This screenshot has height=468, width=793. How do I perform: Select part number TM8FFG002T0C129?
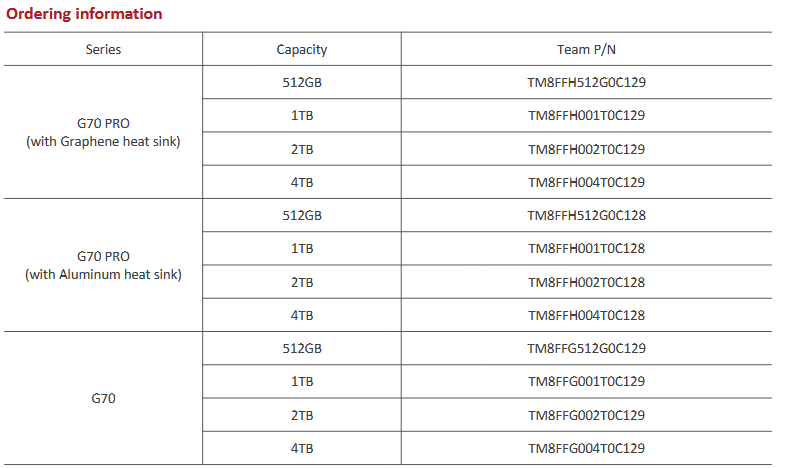click(587, 415)
